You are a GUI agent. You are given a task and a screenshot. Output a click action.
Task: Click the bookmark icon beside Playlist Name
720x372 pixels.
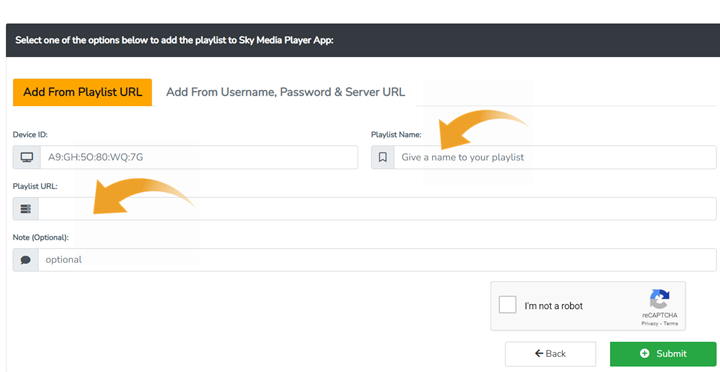(x=382, y=158)
